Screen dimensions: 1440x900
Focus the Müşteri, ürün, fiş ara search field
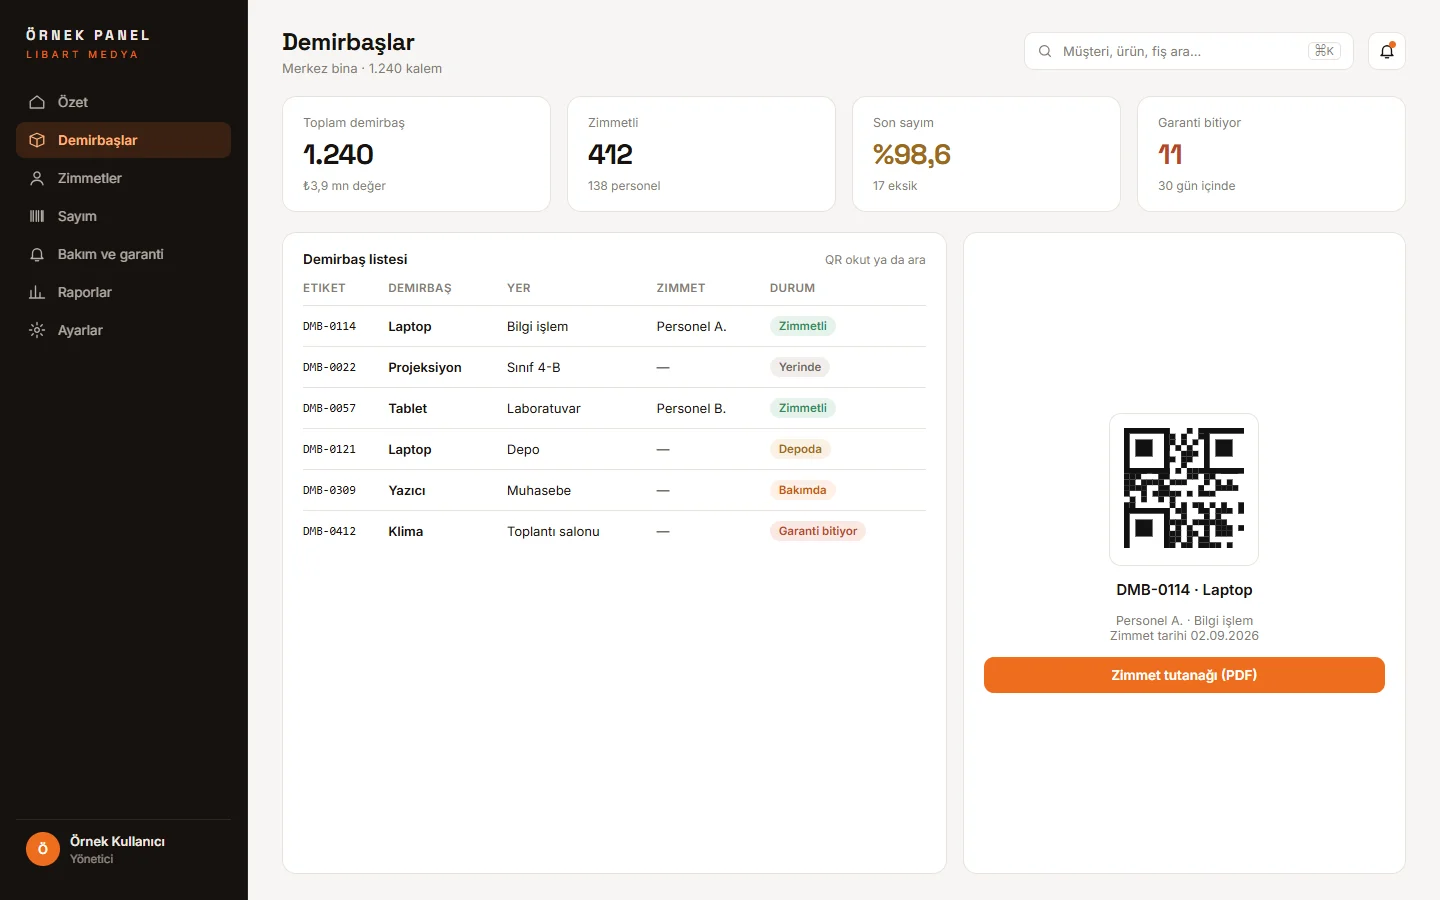coord(1189,51)
